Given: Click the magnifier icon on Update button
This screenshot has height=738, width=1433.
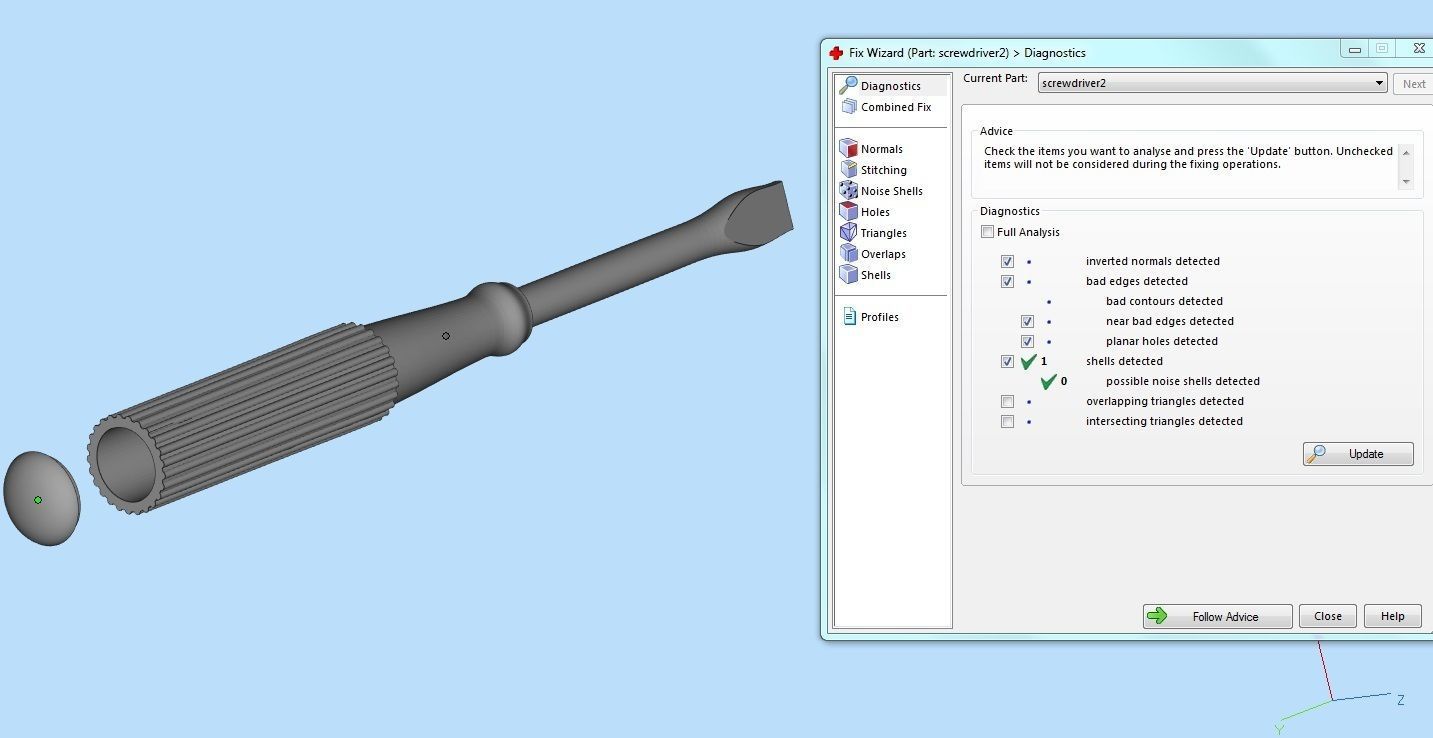Looking at the screenshot, I should [1317, 454].
